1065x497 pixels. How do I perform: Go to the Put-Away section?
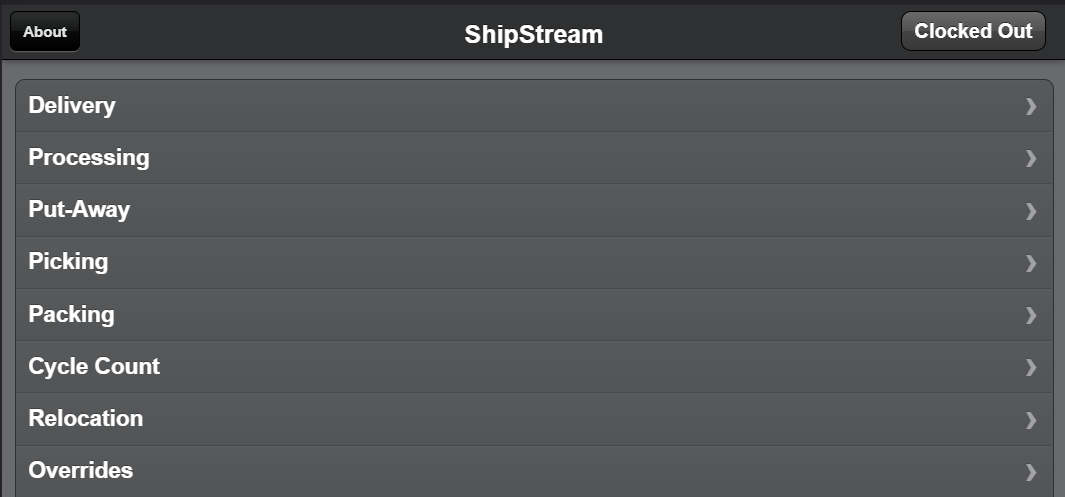(79, 210)
